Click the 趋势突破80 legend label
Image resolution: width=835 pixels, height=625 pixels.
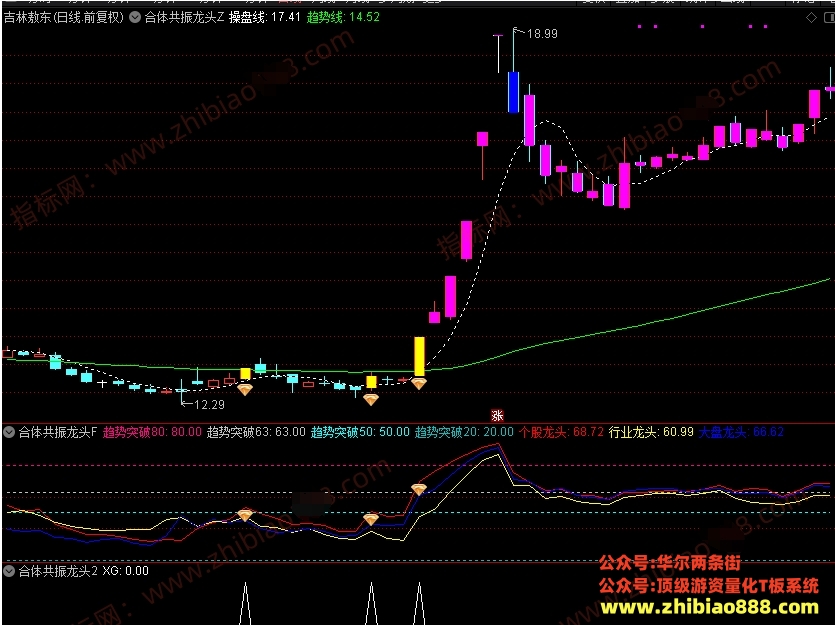click(152, 432)
